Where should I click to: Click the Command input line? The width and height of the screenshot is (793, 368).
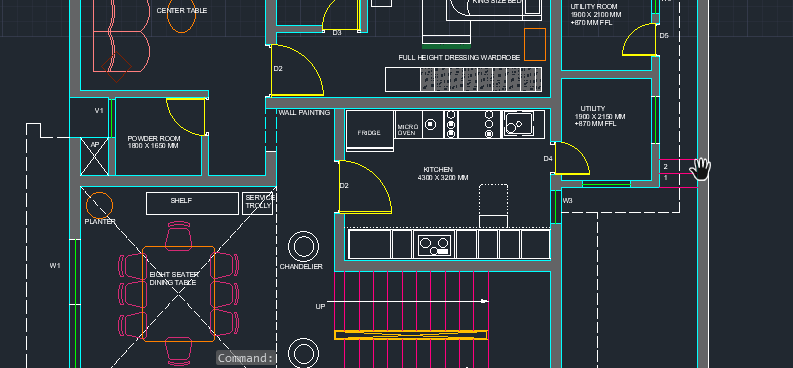click(x=246, y=358)
